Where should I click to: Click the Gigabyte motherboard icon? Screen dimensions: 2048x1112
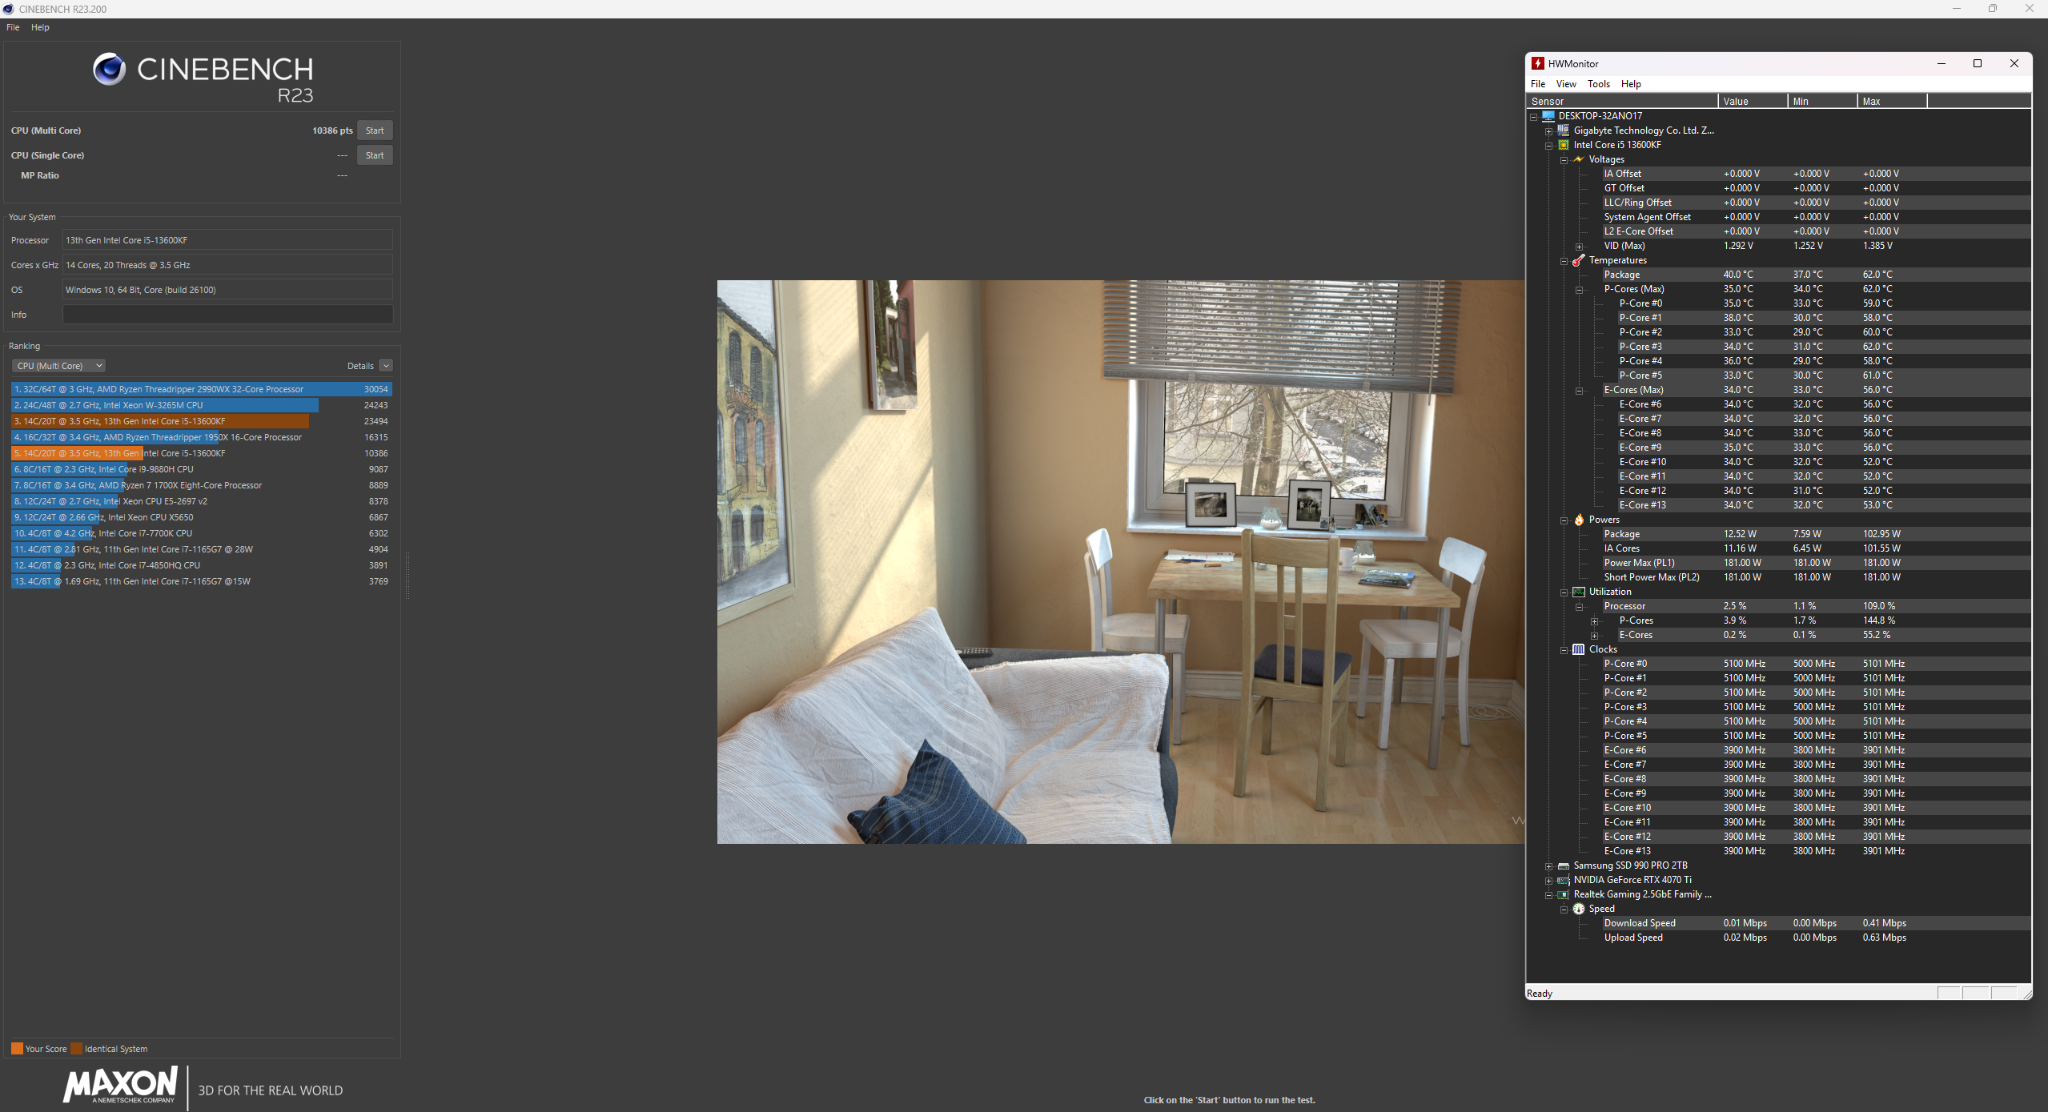coord(1563,130)
